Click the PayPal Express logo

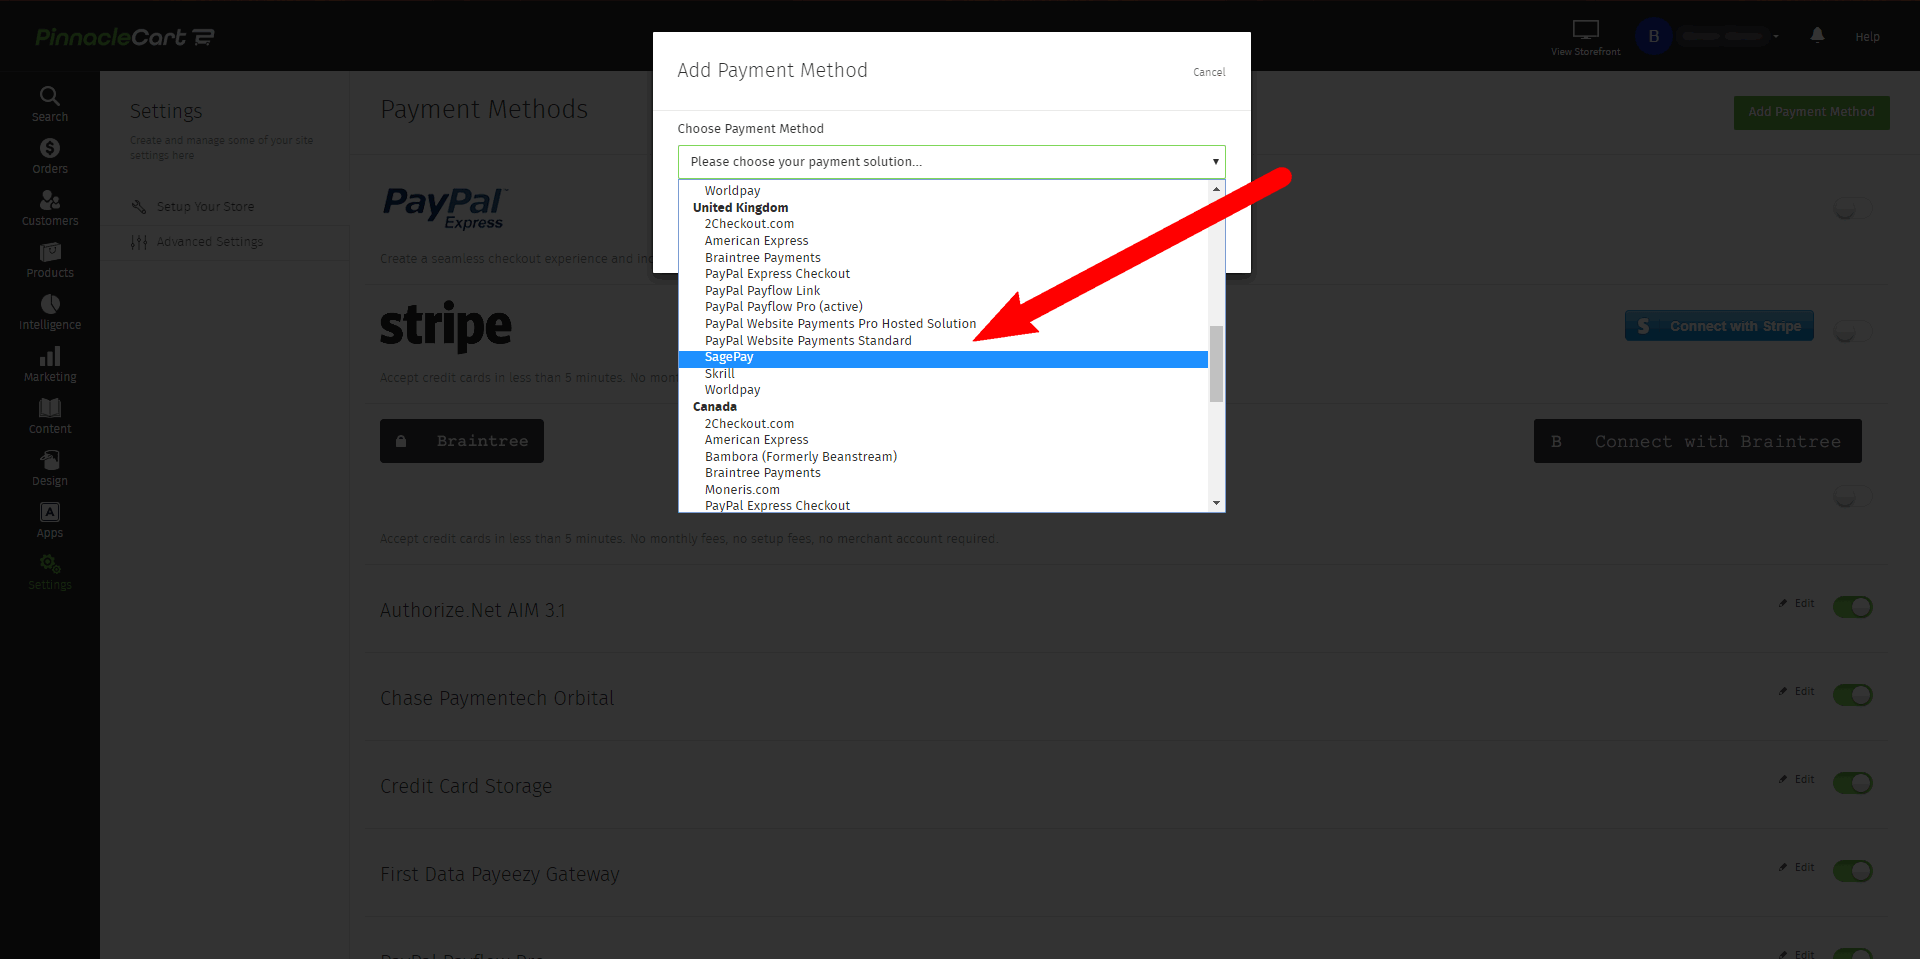coord(445,208)
